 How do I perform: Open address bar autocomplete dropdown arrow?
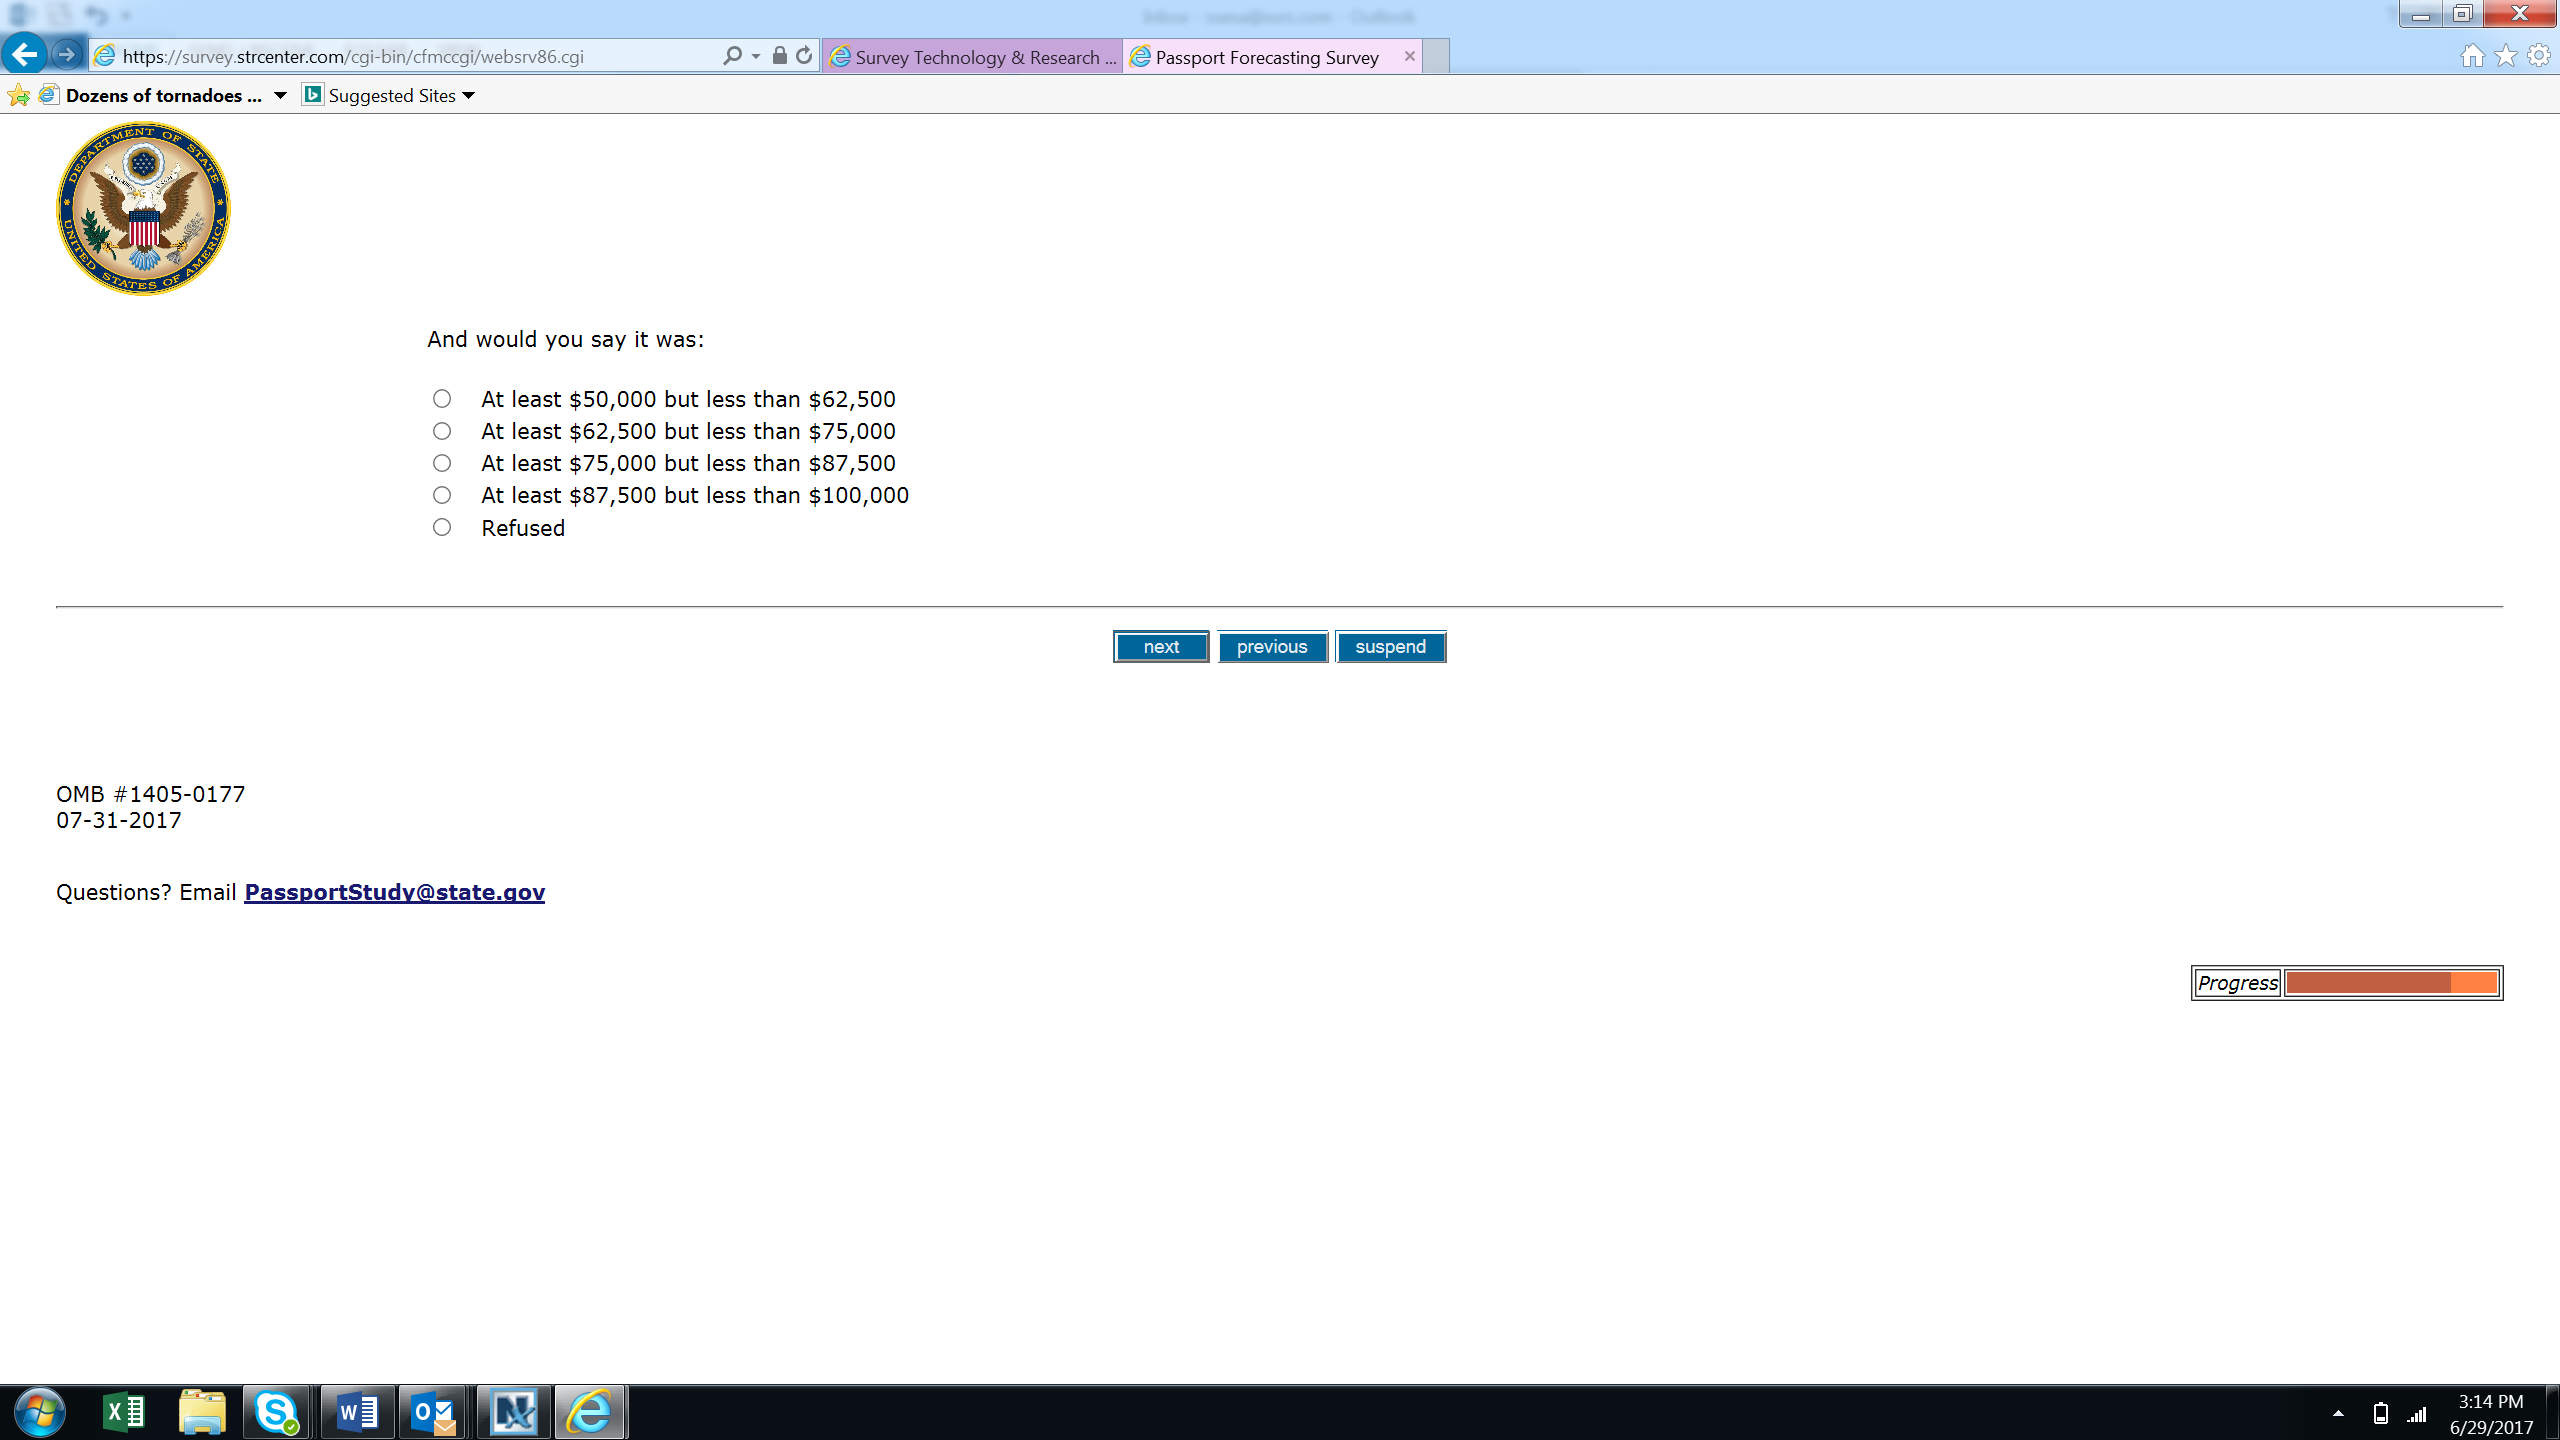(756, 56)
